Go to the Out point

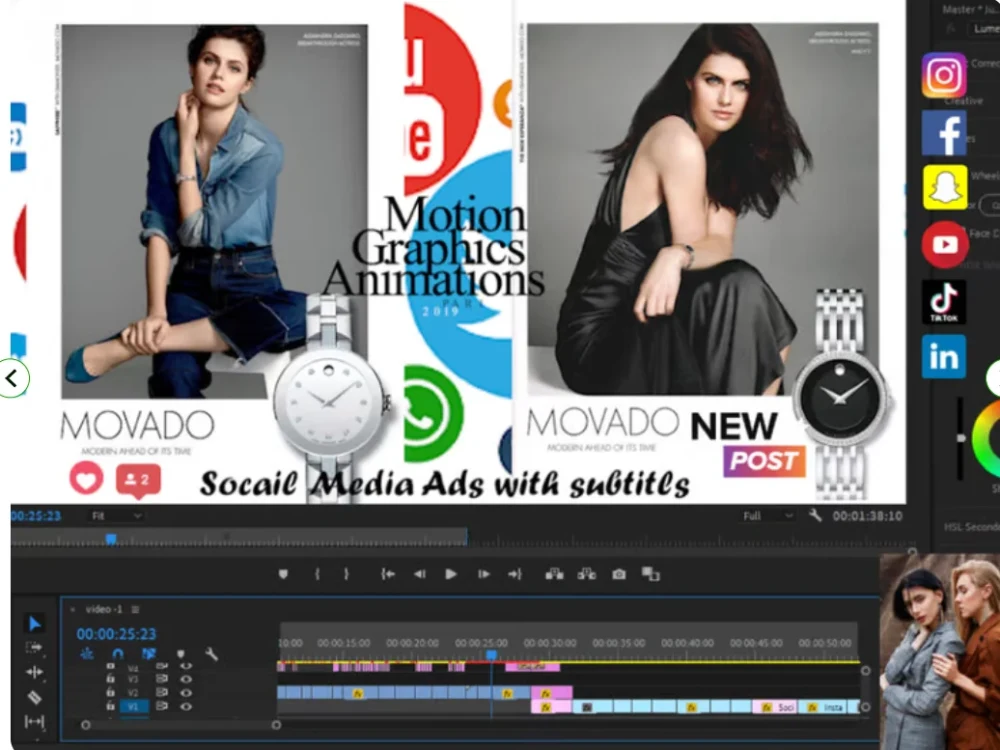515,574
